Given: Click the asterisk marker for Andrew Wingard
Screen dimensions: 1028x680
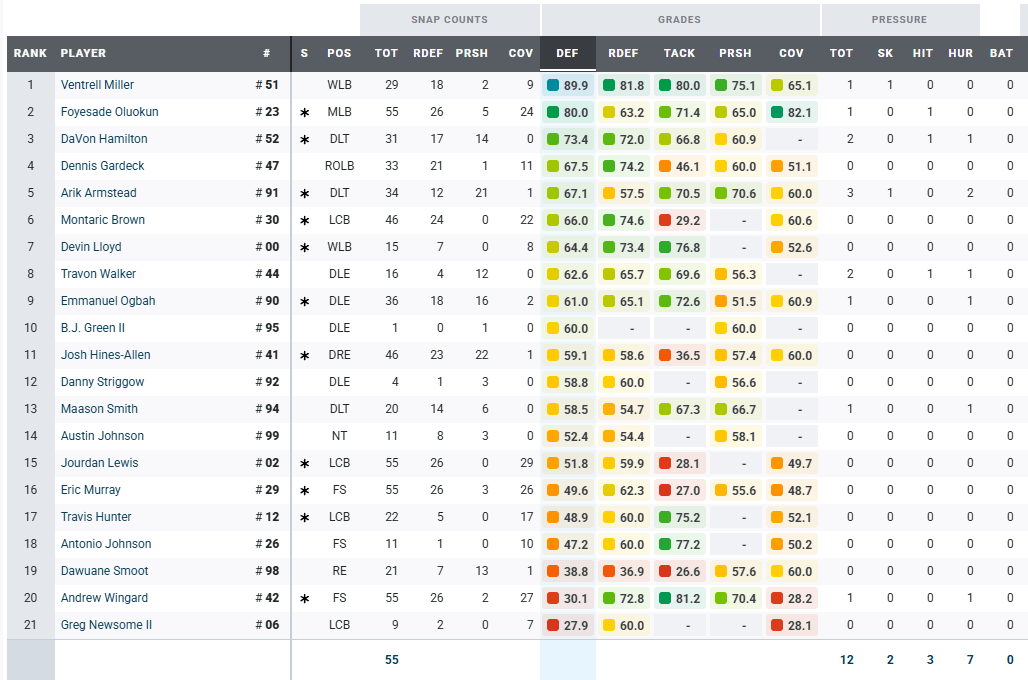Looking at the screenshot, I should pos(304,599).
